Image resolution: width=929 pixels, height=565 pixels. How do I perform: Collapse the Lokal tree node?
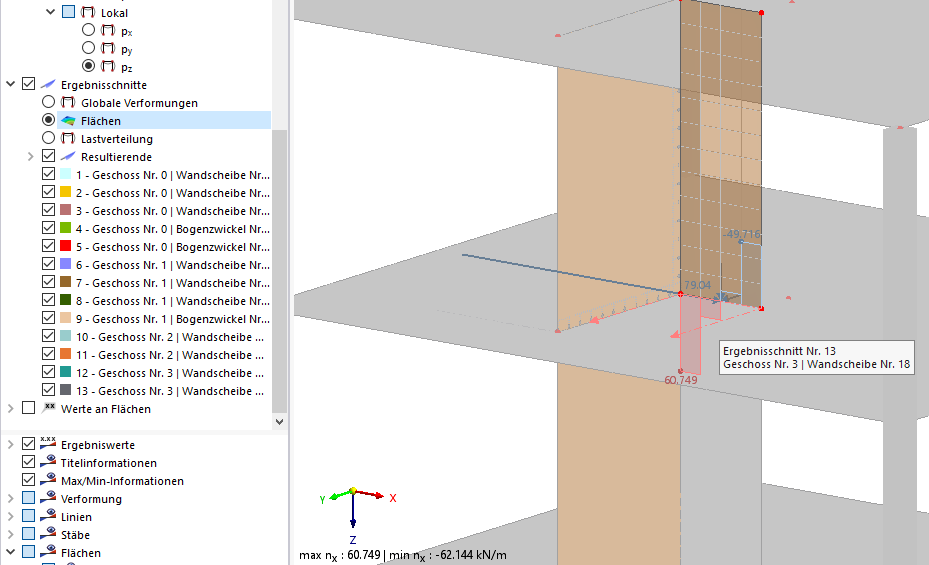[50, 12]
